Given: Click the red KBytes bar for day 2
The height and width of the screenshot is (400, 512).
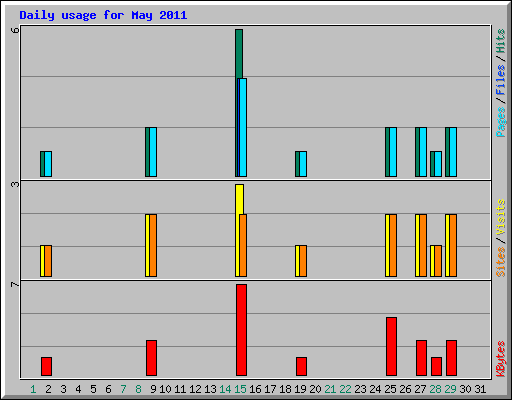Looking at the screenshot, I should point(46,366).
